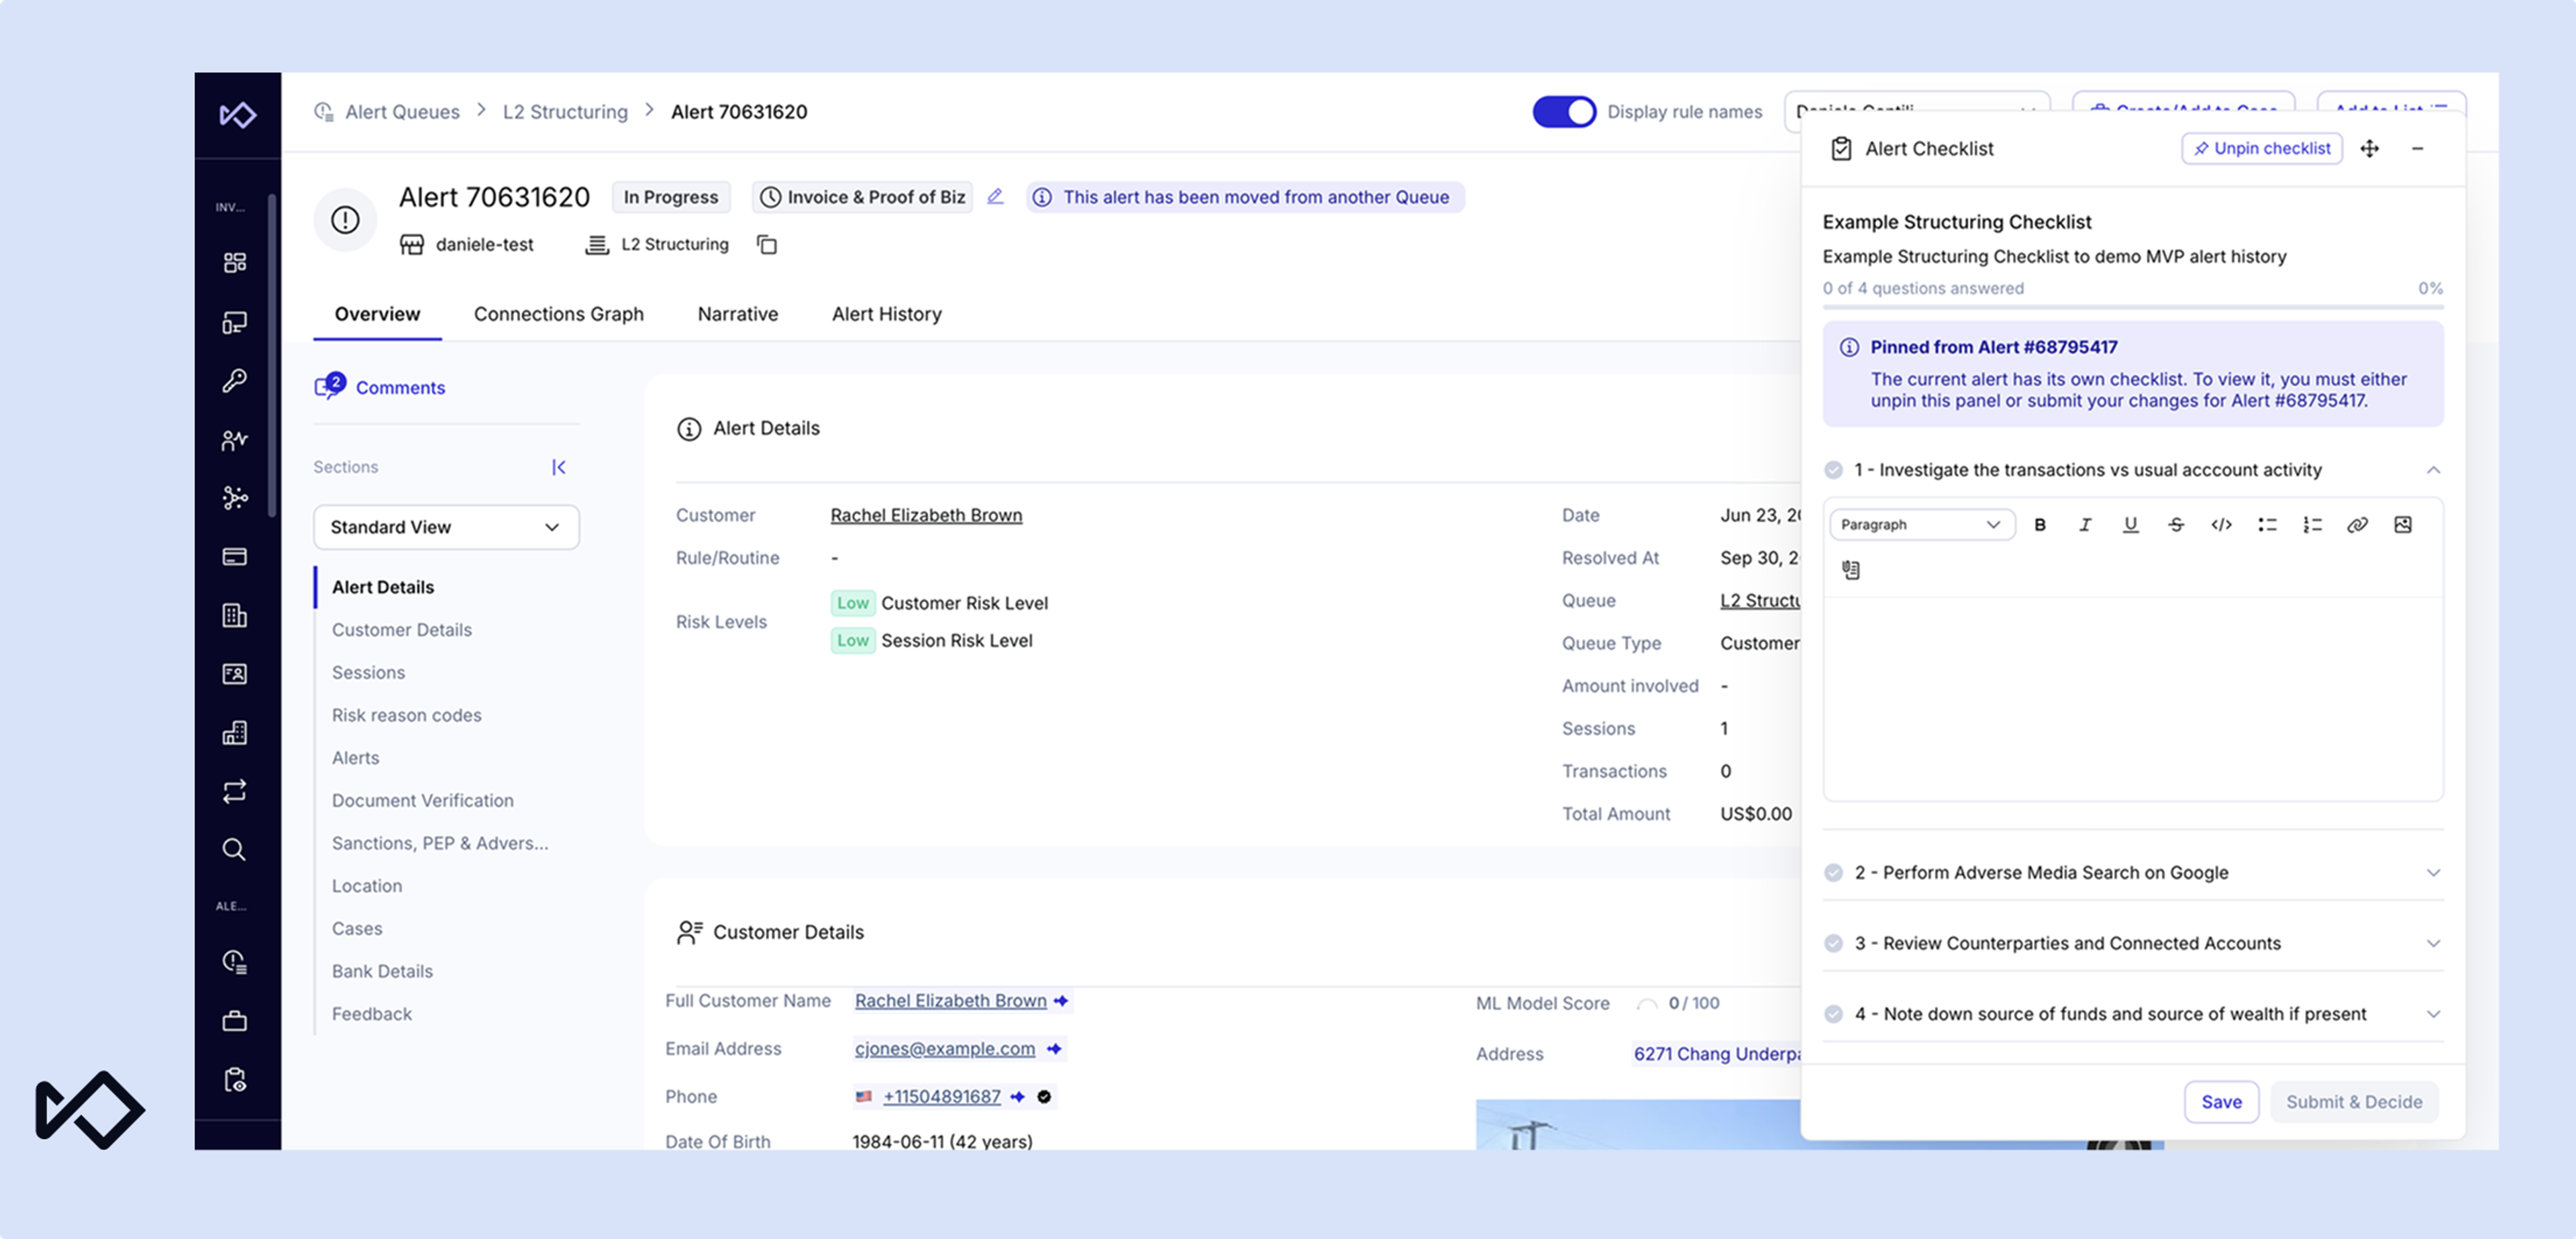Click the key icon in sidebar

pyautogui.click(x=235, y=380)
